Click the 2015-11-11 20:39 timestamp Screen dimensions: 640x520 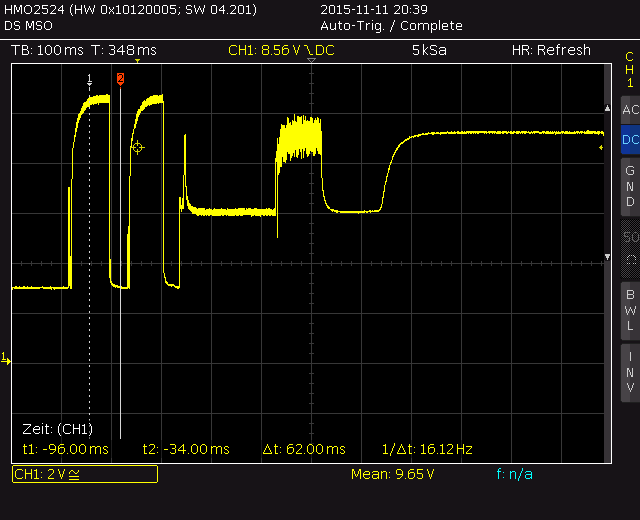[374, 9]
